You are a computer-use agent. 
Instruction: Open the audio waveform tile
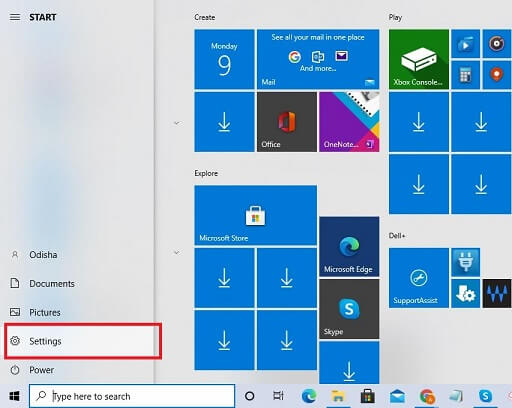pos(497,293)
